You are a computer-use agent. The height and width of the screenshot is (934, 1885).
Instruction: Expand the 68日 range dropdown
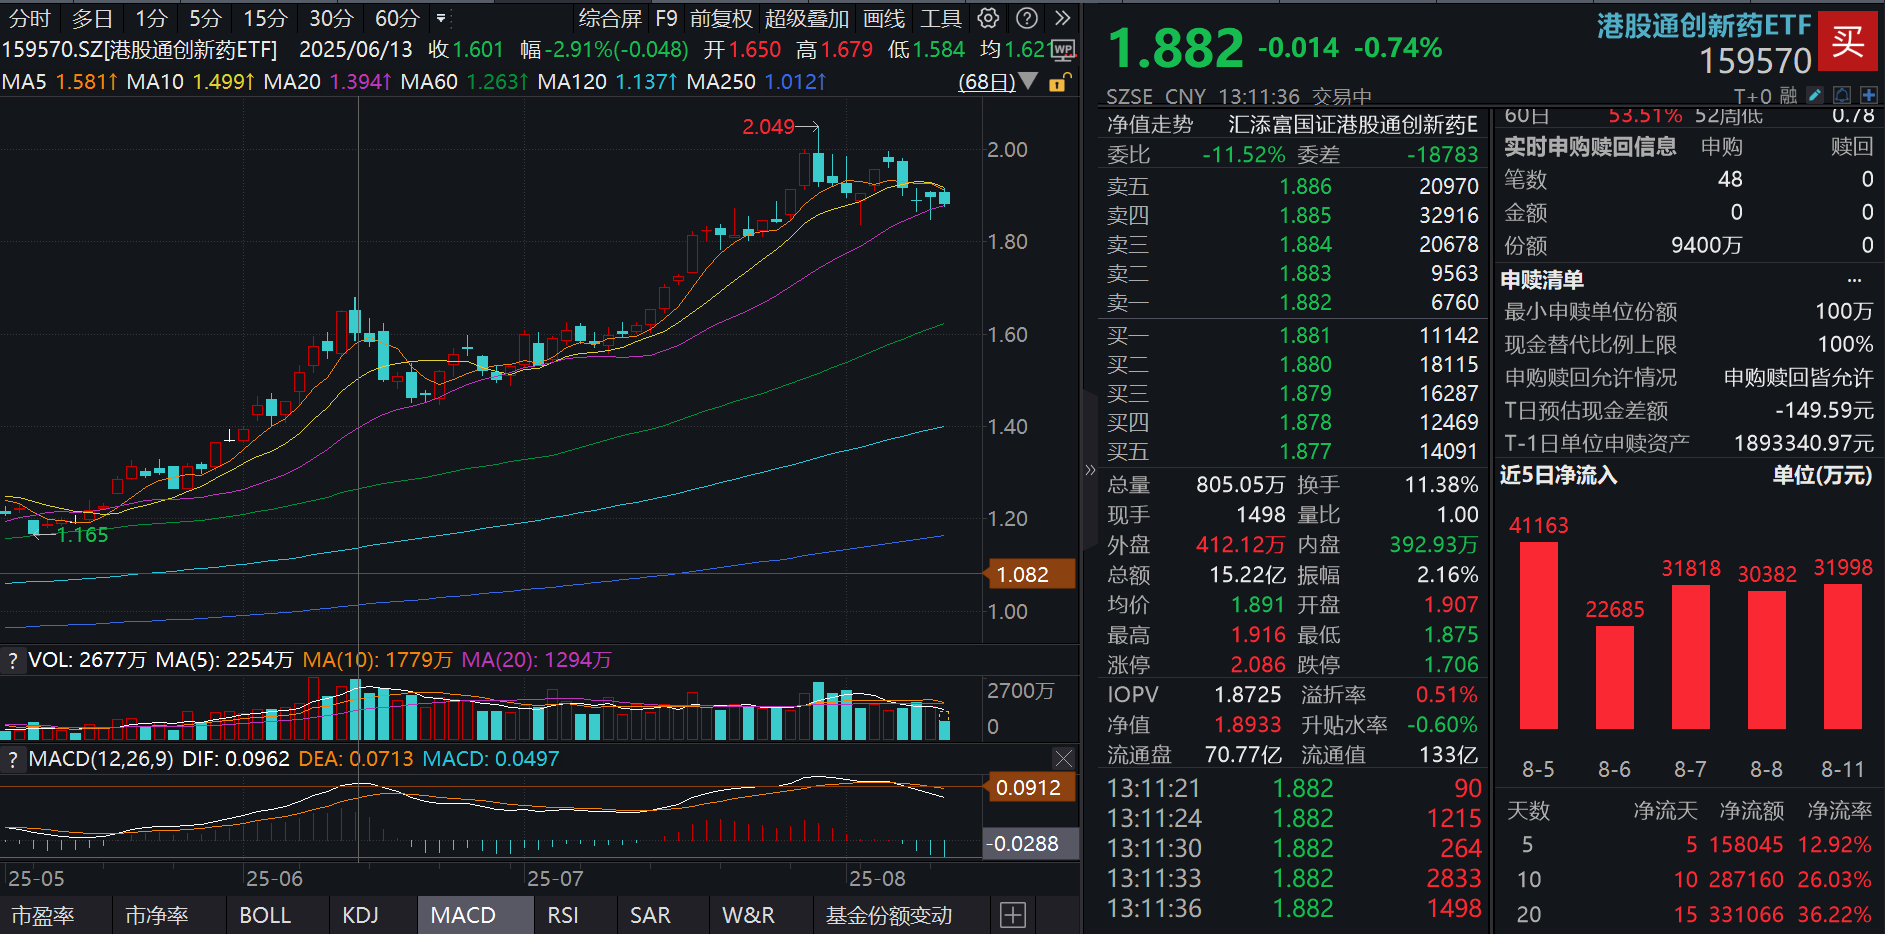(x=997, y=82)
